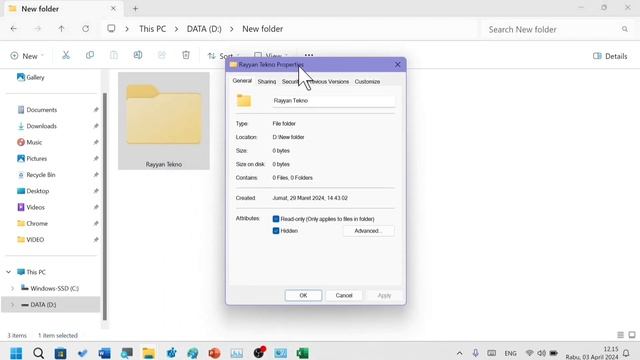Open Pictures in the sidebar
The height and width of the screenshot is (360, 640).
click(32, 158)
